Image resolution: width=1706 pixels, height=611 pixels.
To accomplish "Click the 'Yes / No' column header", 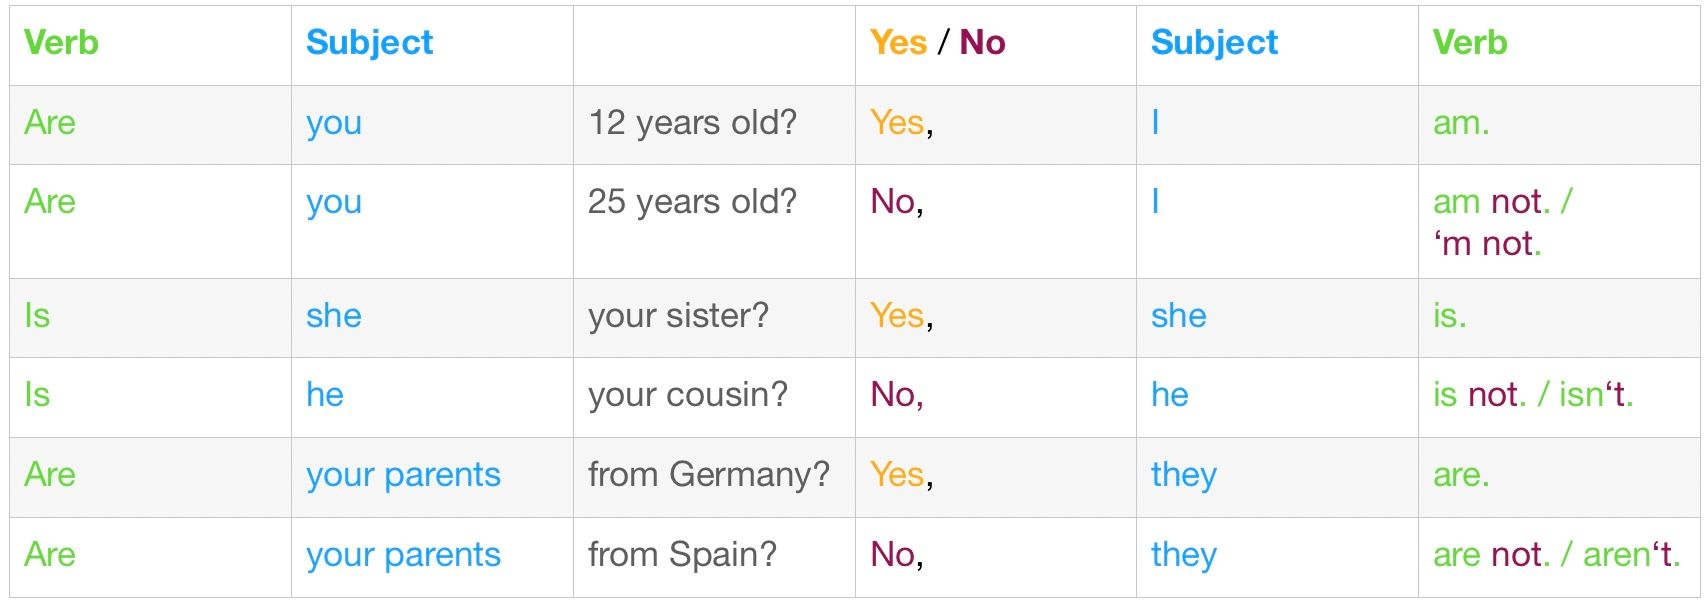I will pyautogui.click(x=937, y=43).
